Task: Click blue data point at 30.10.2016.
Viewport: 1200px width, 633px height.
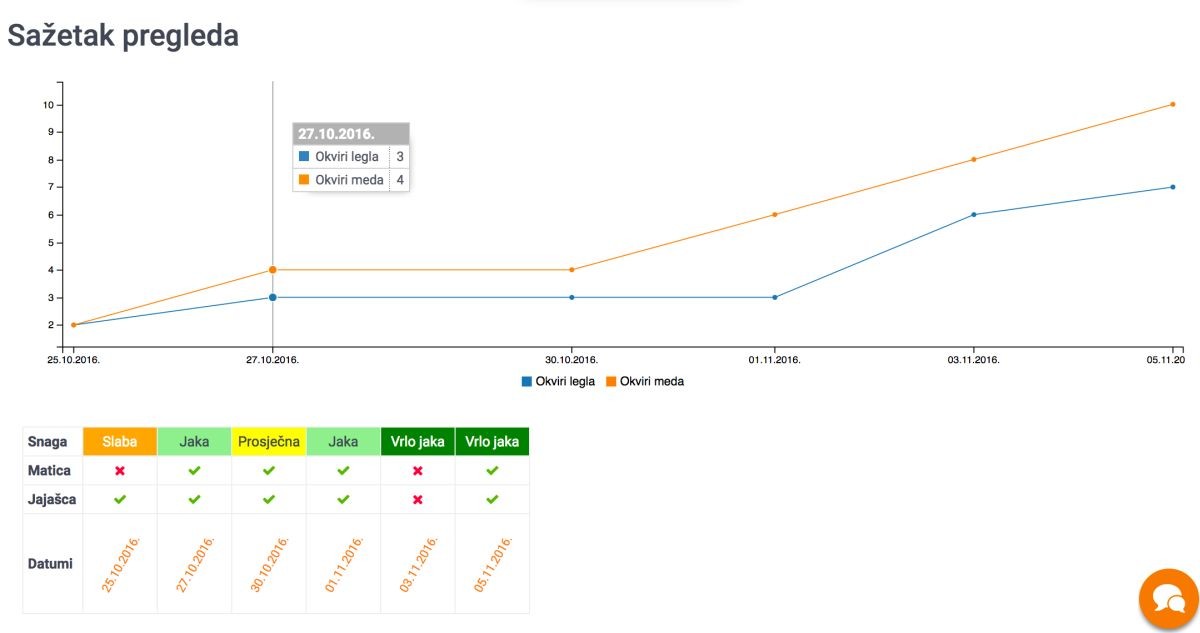Action: (572, 297)
